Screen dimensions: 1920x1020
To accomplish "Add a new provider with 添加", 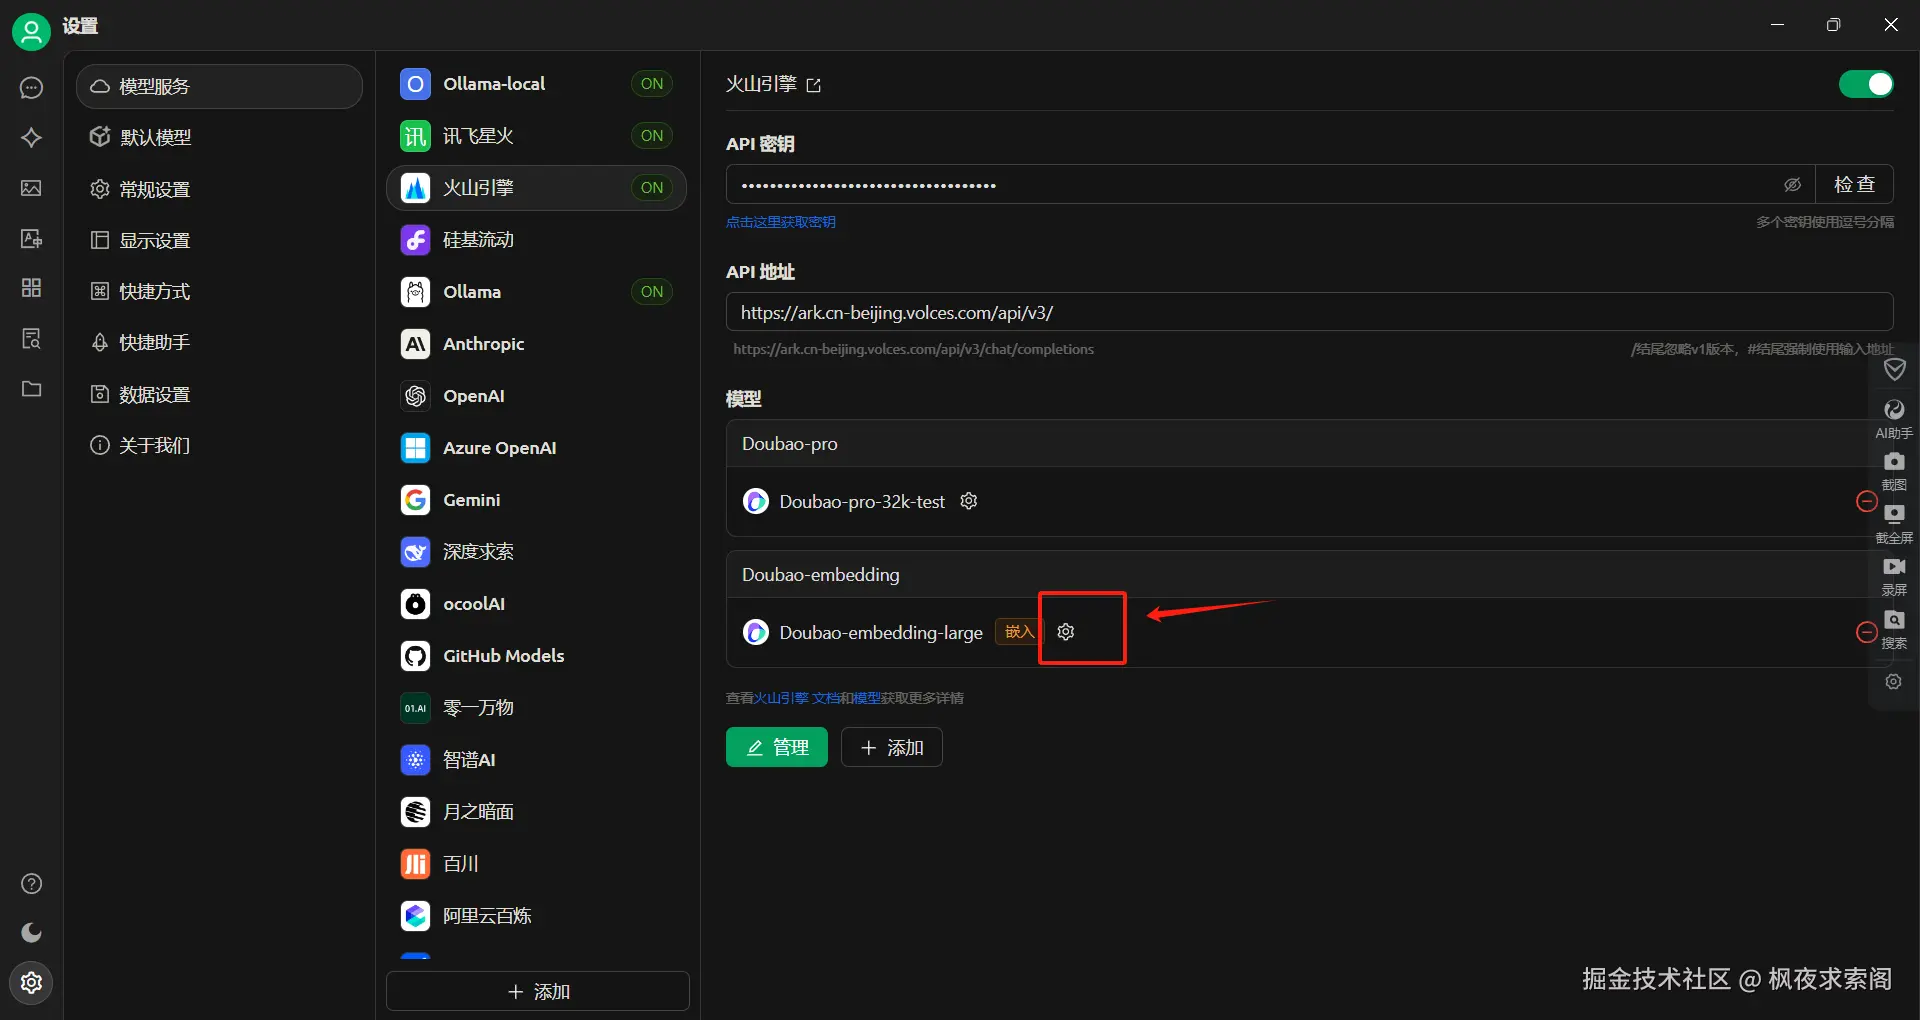I will pos(538,991).
